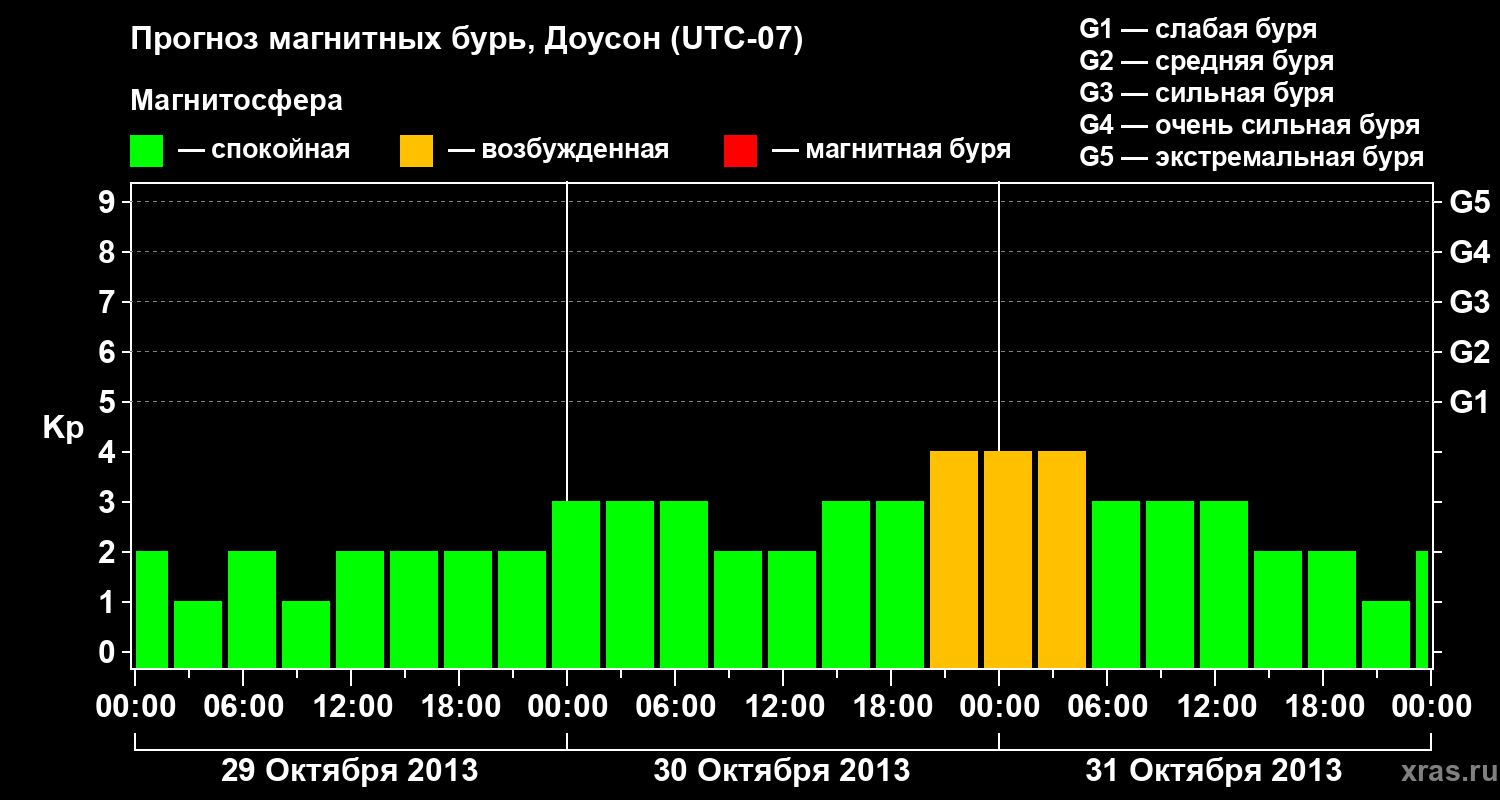Click the first orange Kp 4 bar on 30 October evening
This screenshot has width=1500, height=800.
954,559
